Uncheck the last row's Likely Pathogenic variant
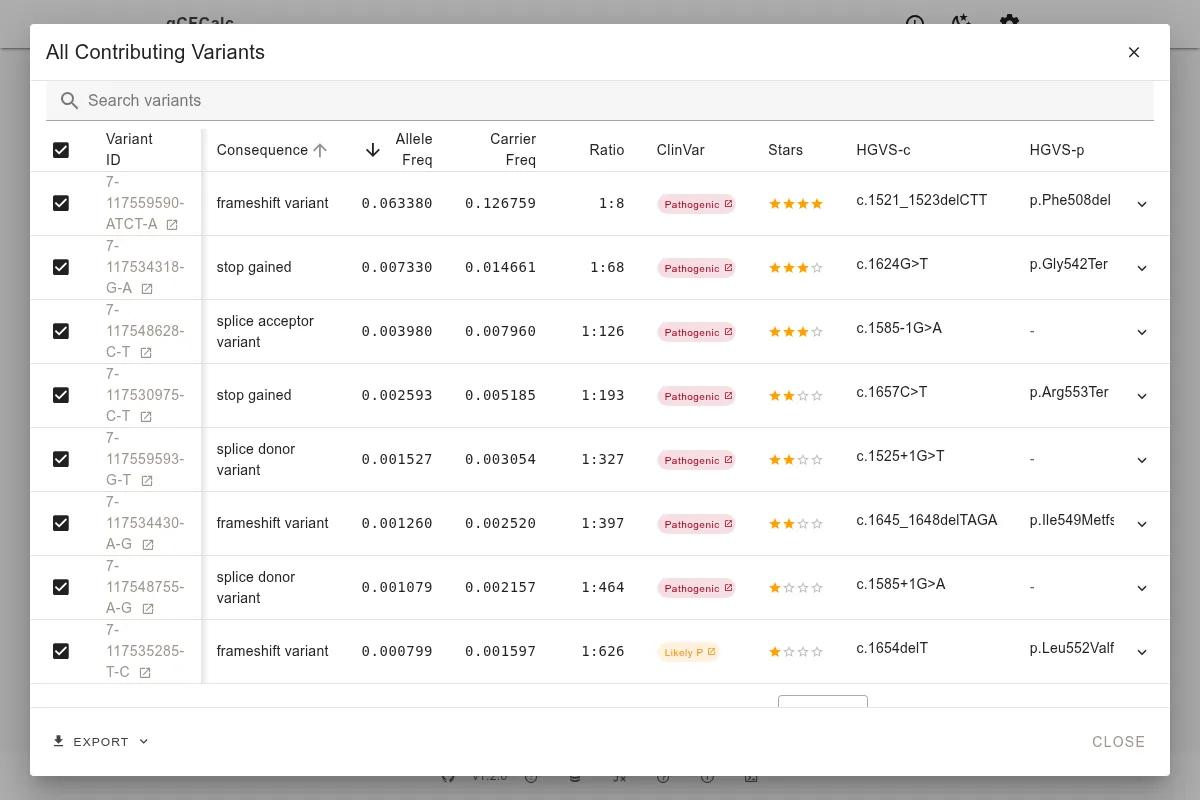The height and width of the screenshot is (800, 1200). 61,651
